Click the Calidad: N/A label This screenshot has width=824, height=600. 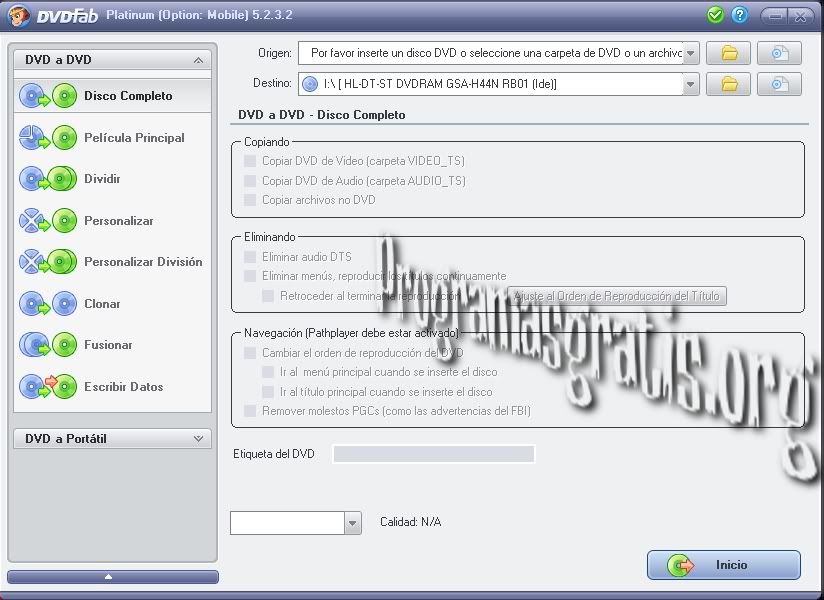(x=410, y=522)
